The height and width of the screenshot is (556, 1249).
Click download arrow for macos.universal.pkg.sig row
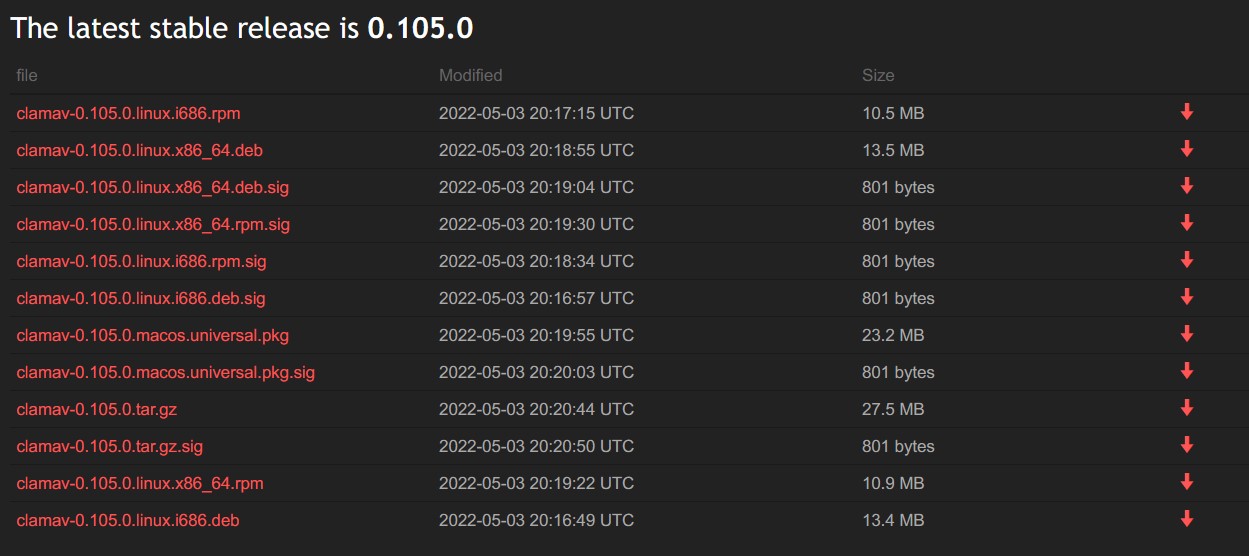[x=1187, y=371]
